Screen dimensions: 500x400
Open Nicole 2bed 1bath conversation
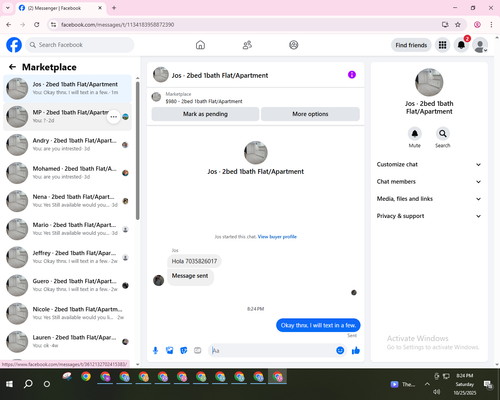pyautogui.click(x=67, y=313)
